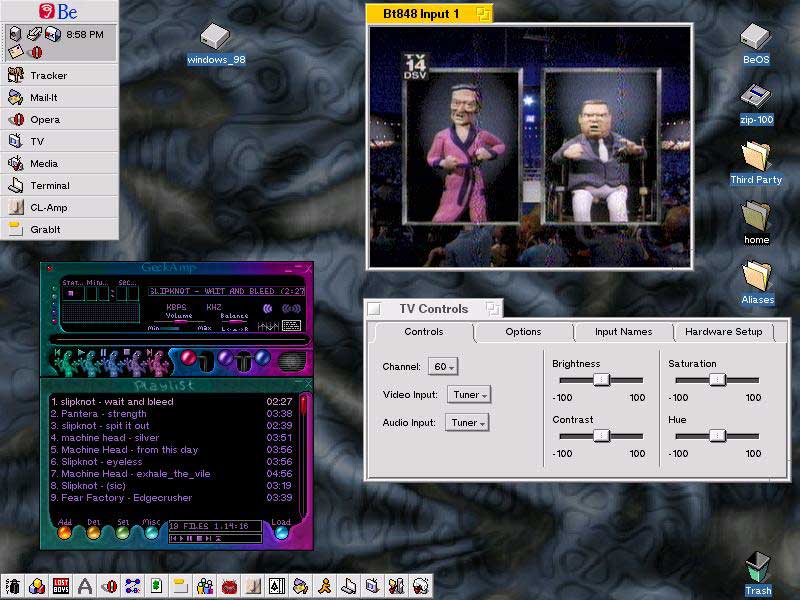Click the playlist Sel button
Viewport: 800px width, 600px height.
click(122, 532)
